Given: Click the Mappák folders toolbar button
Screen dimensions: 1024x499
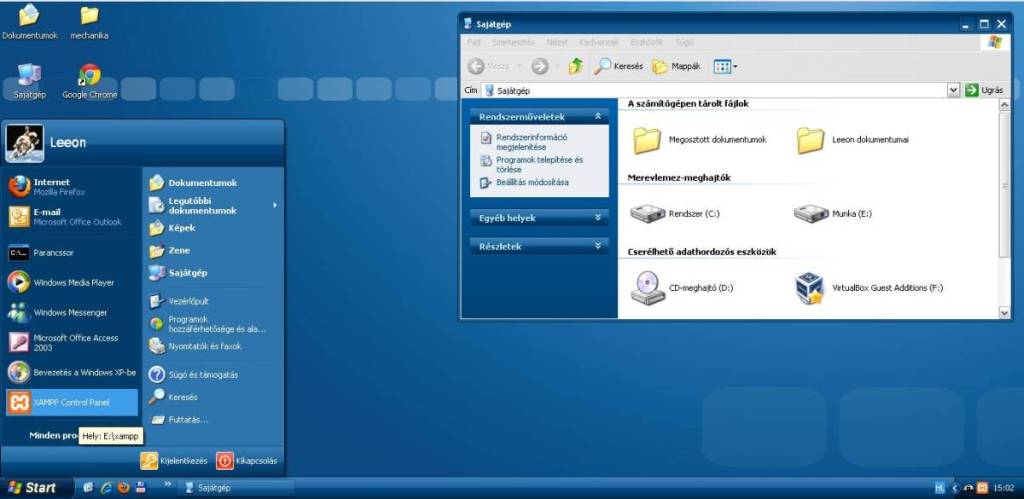Looking at the screenshot, I should click(677, 67).
